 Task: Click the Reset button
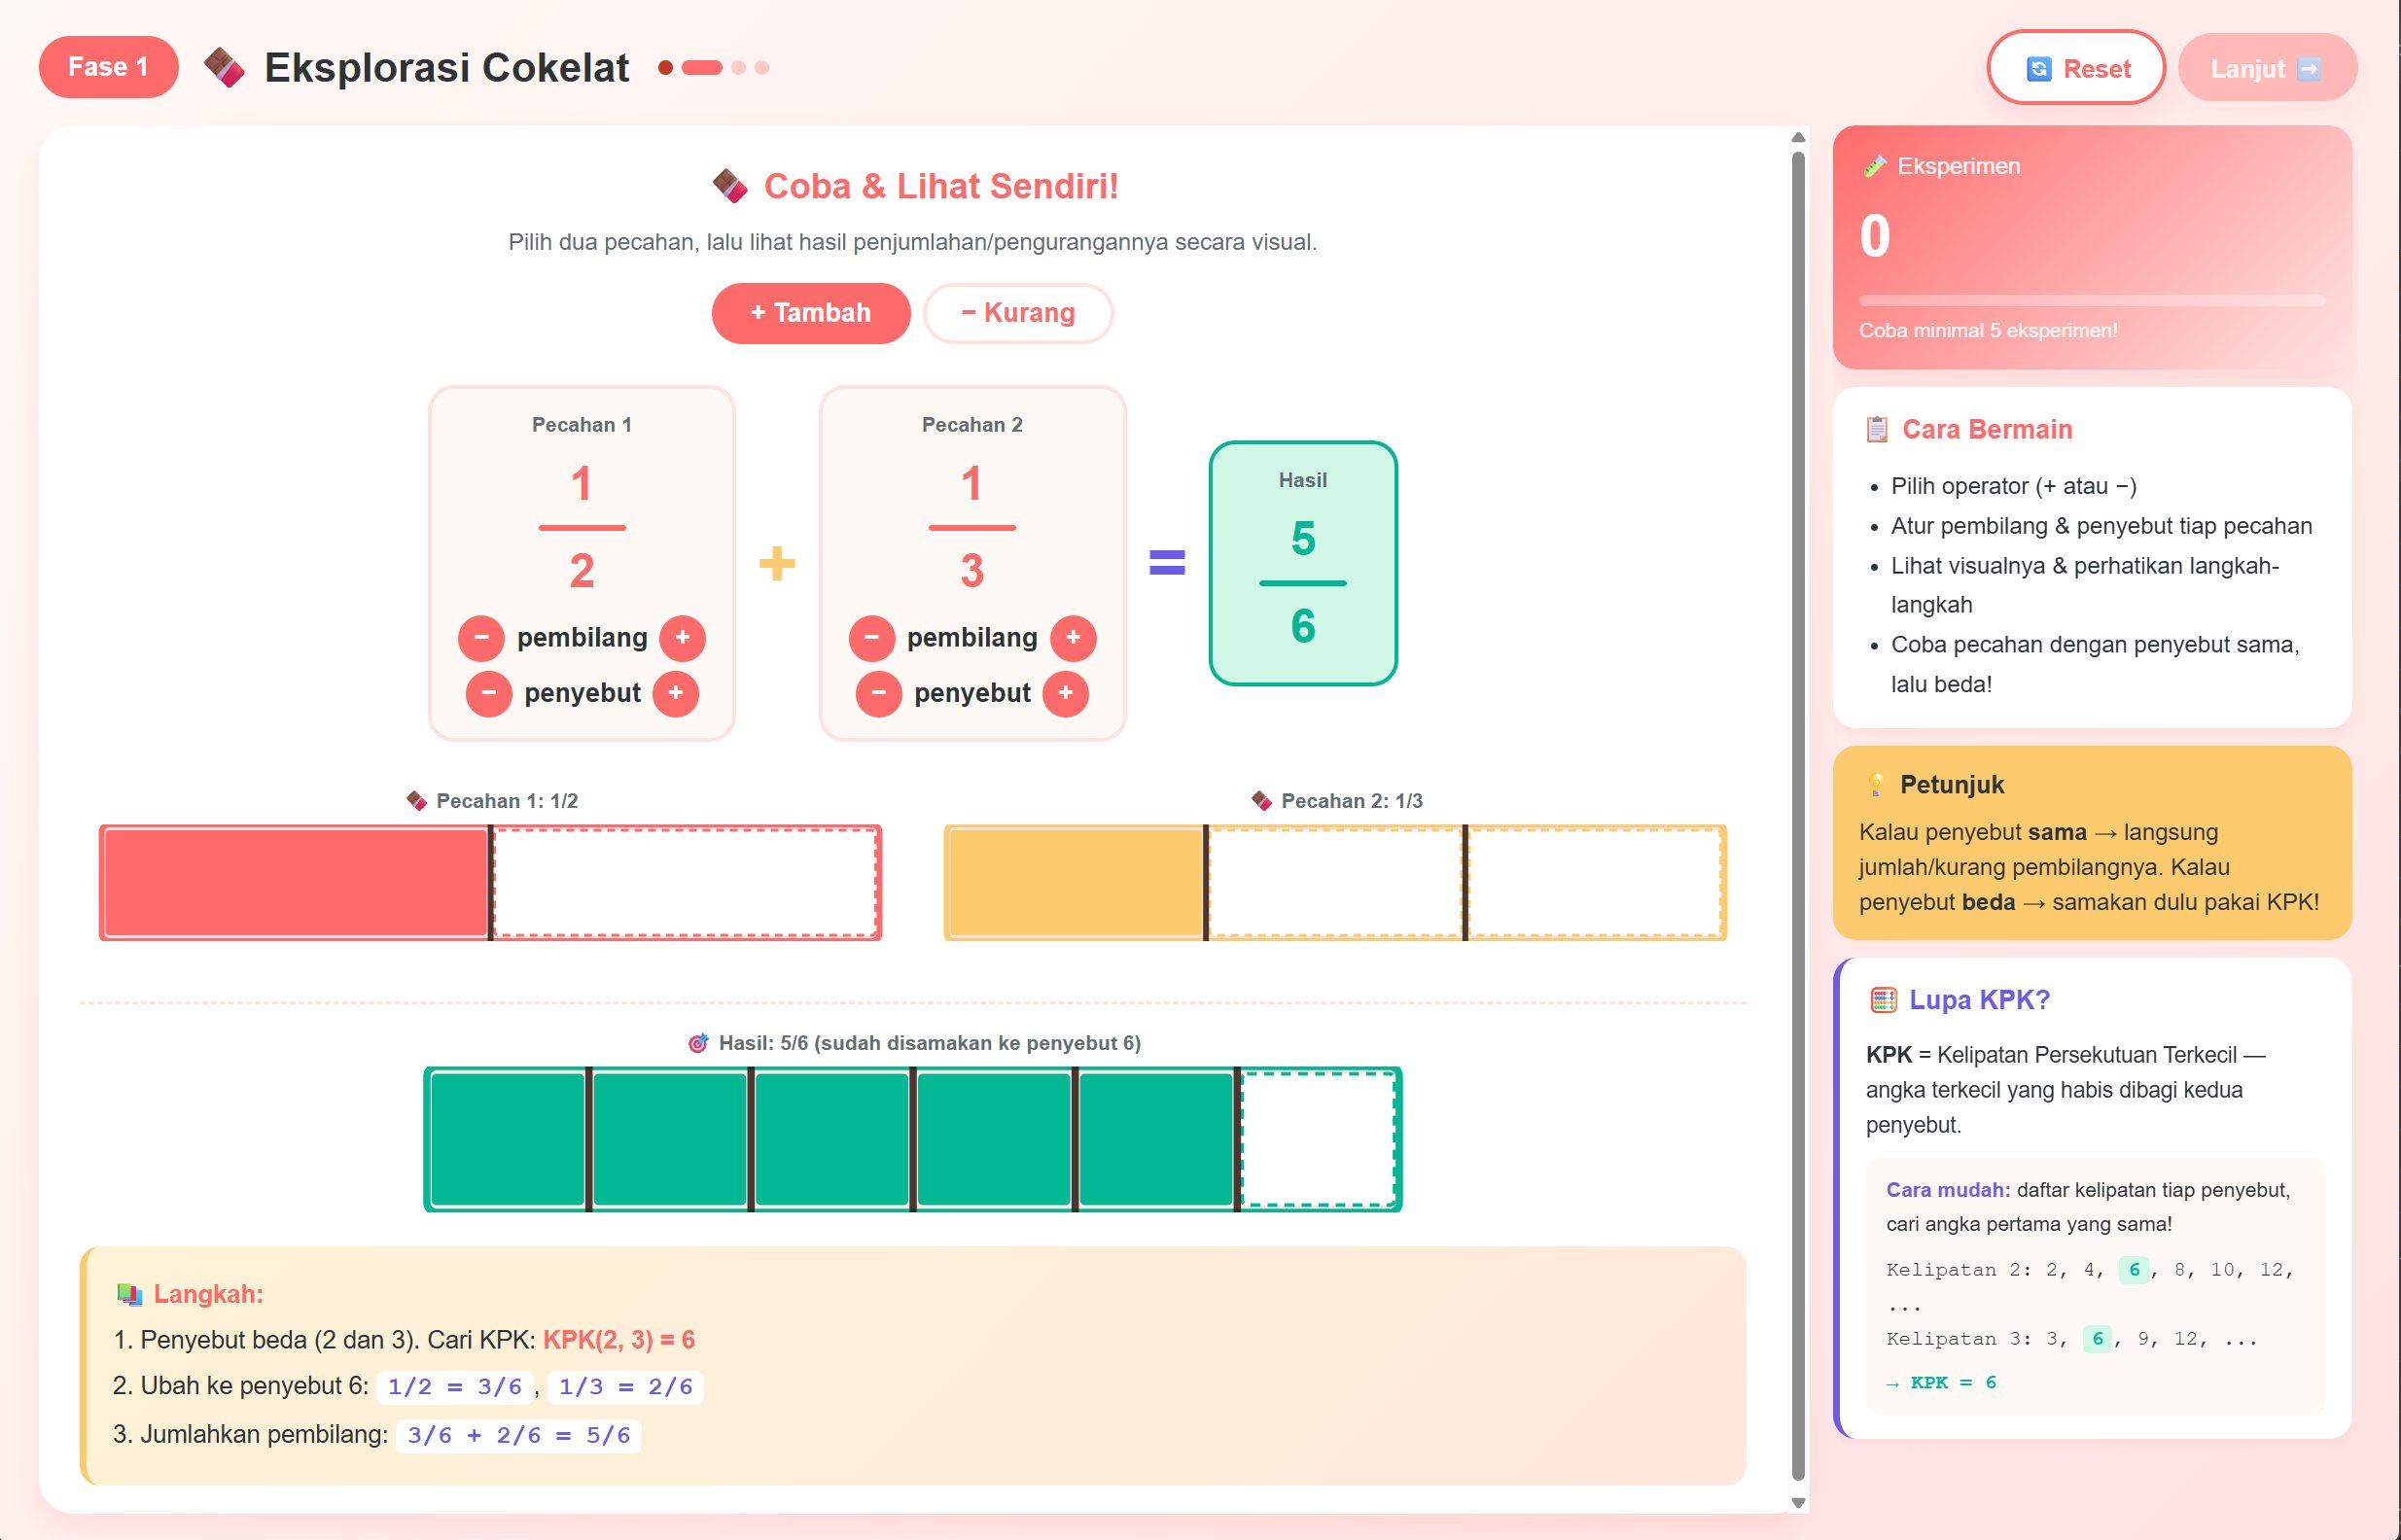tap(2076, 68)
